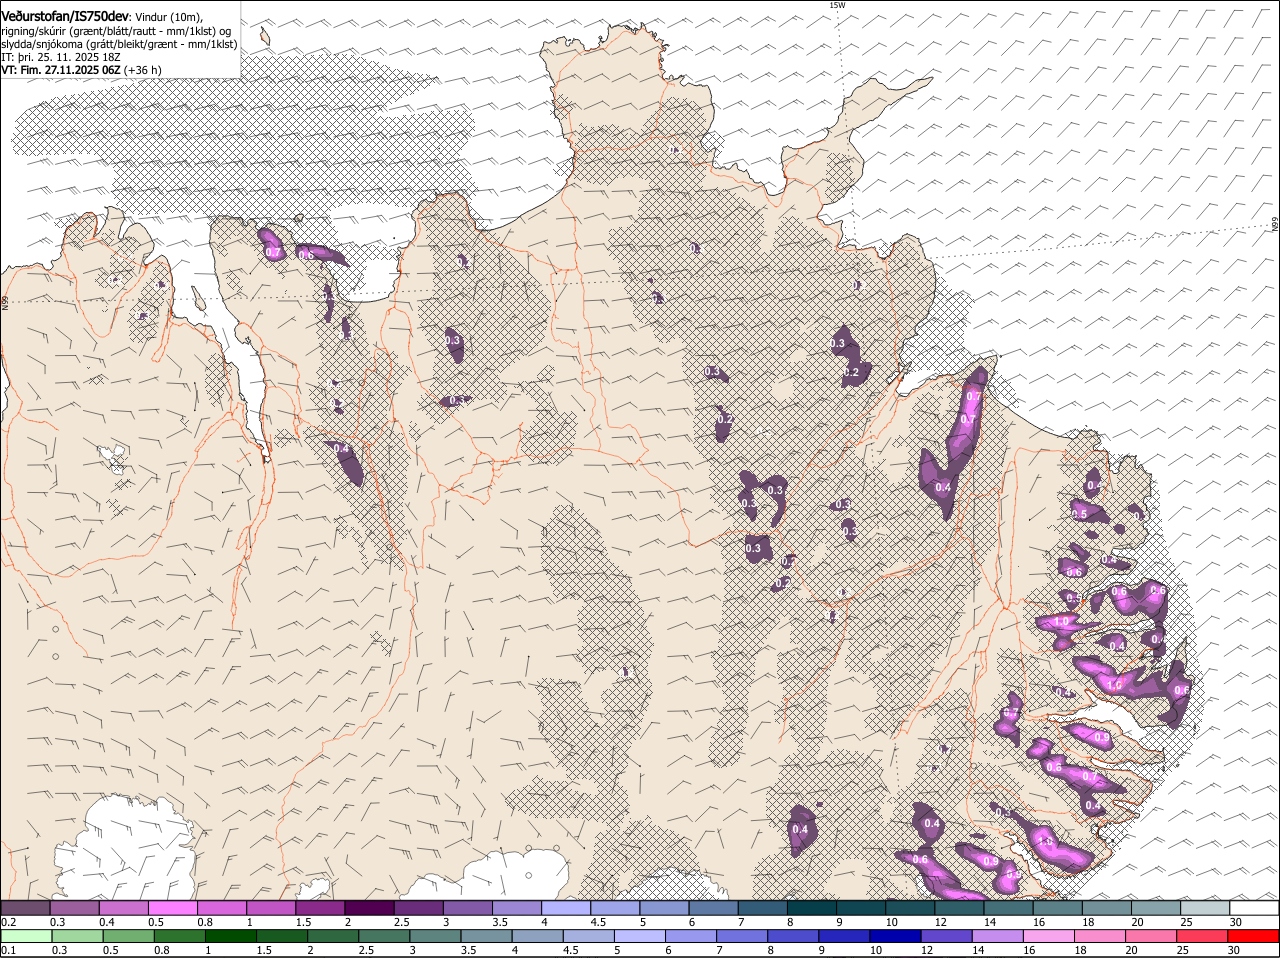Click the bright red 30 swatch, lower rain scale
Image resolution: width=1280 pixels, height=958 pixels.
(x=1252, y=937)
